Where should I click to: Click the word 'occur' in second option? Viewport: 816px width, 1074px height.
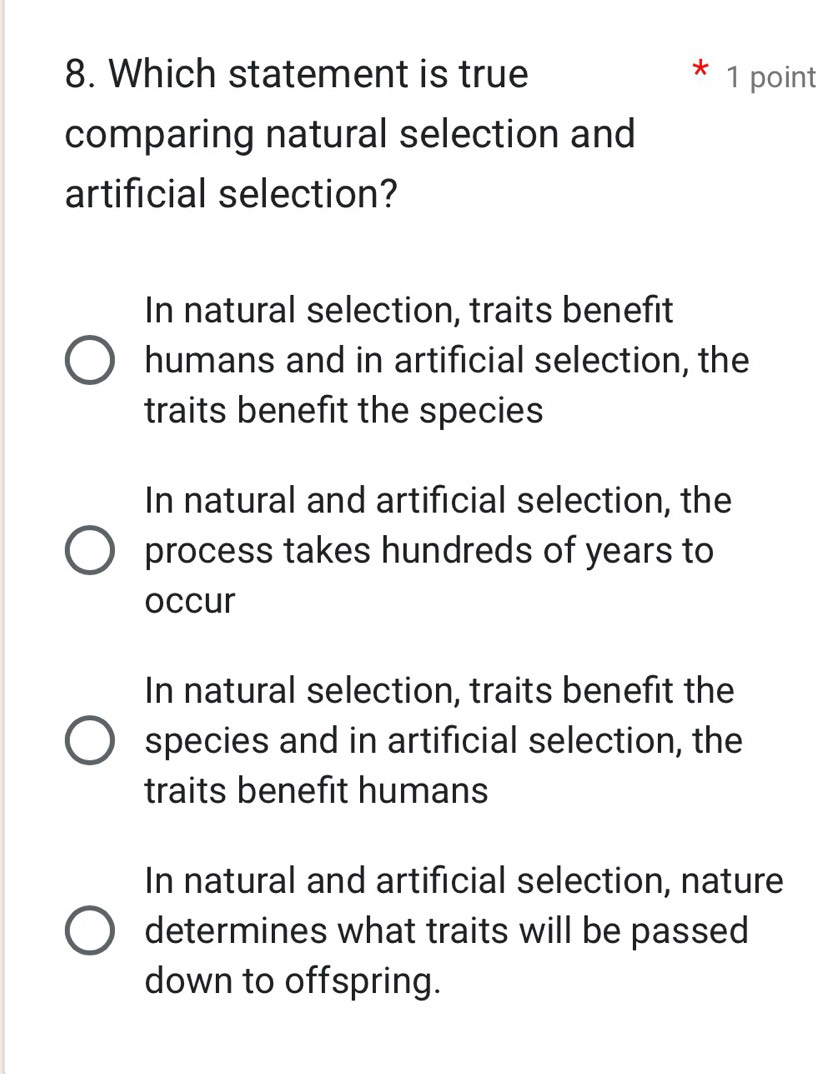[x=190, y=601]
